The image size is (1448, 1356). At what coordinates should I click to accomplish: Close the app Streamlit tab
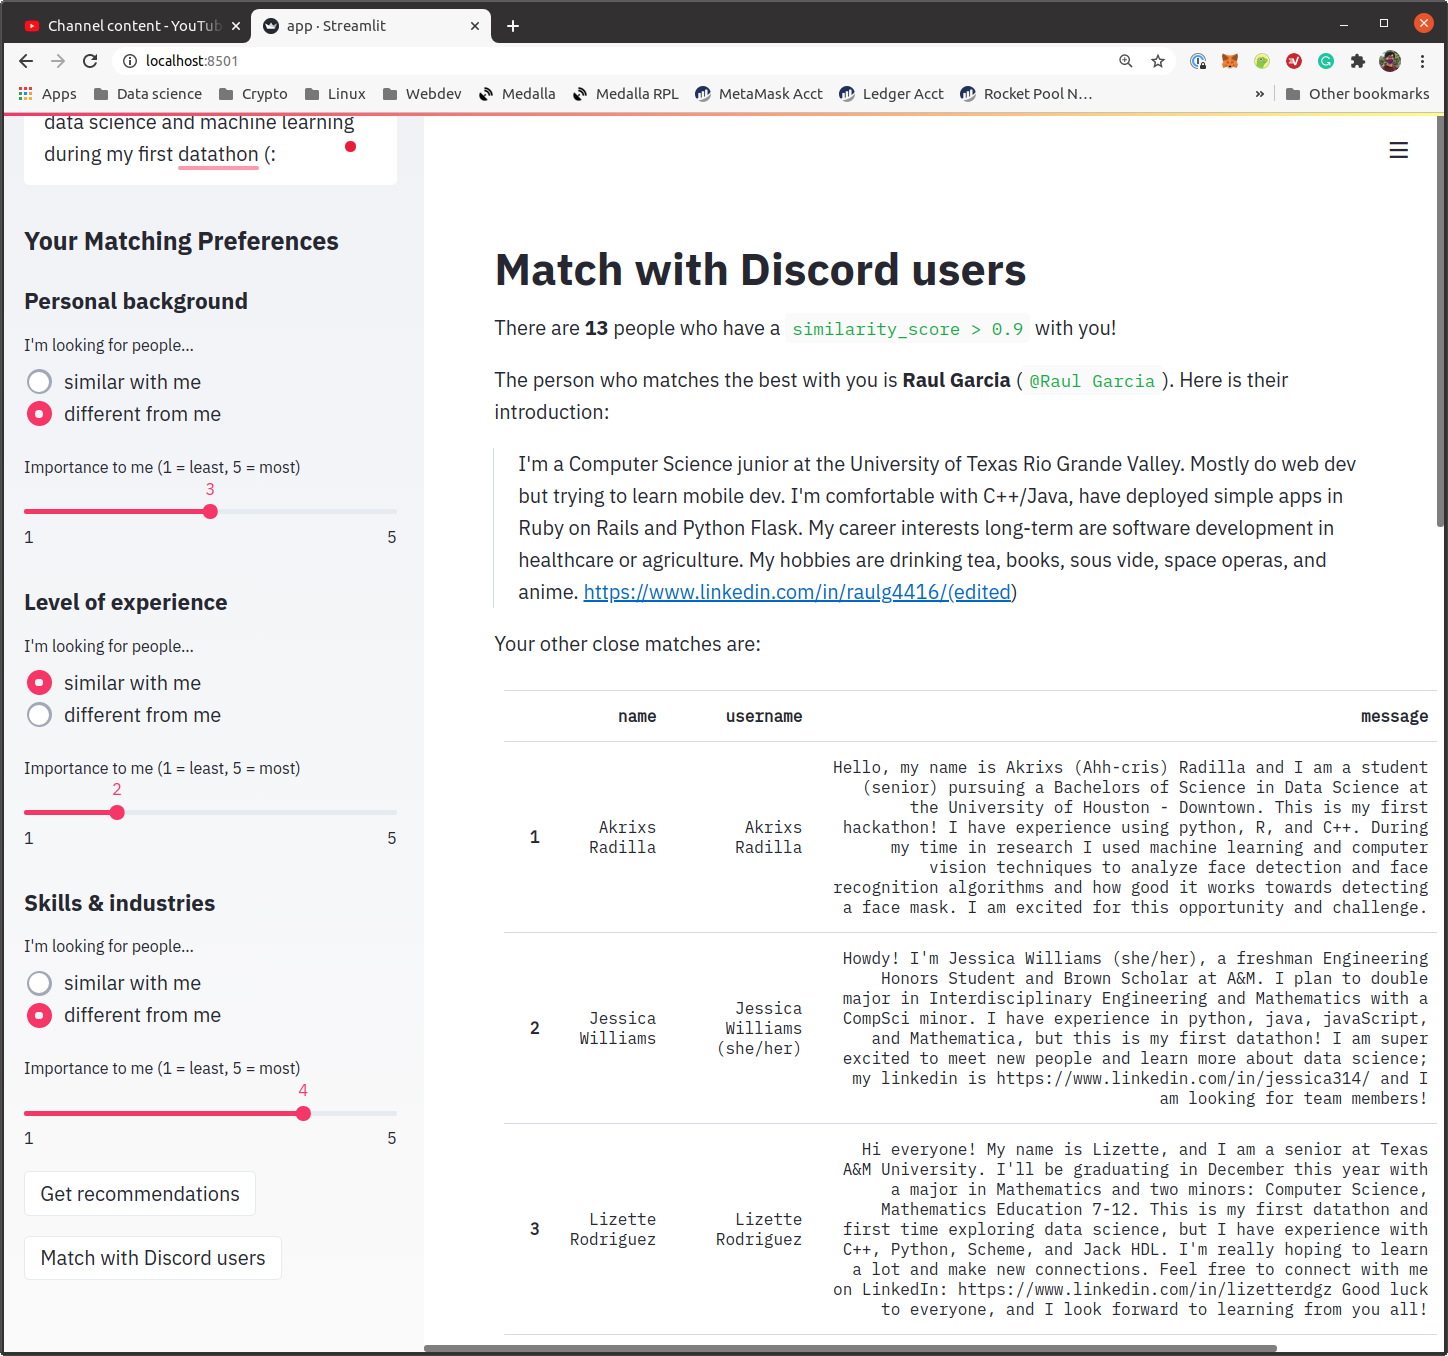(475, 26)
